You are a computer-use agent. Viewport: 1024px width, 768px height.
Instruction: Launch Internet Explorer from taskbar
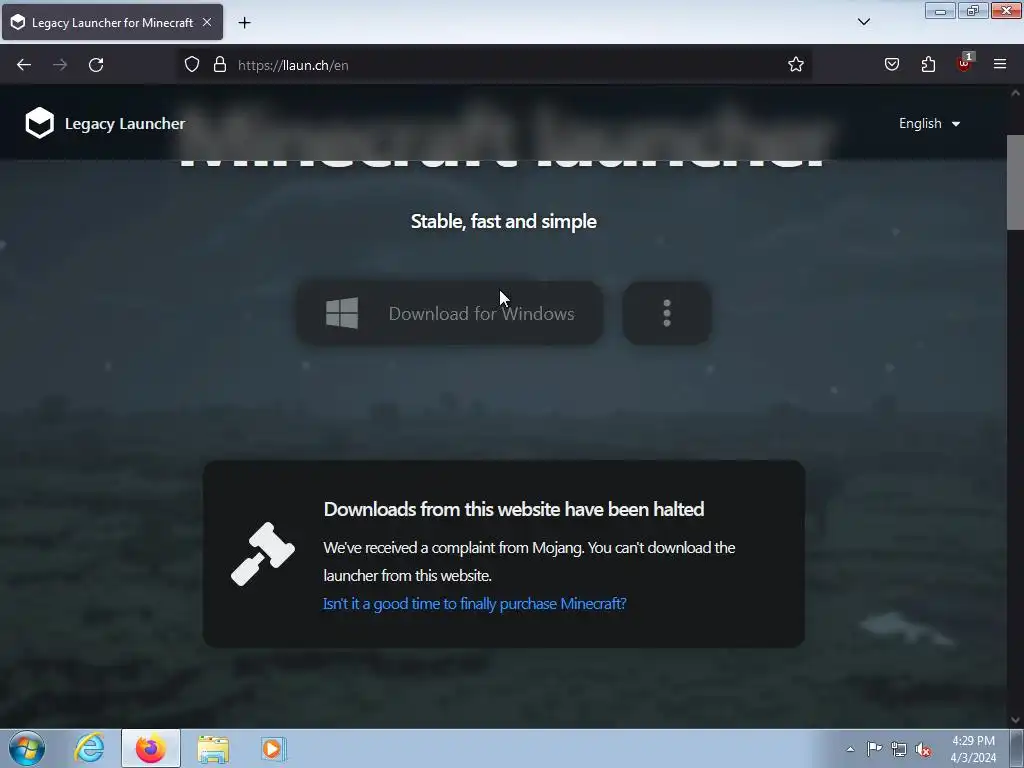[x=89, y=748]
